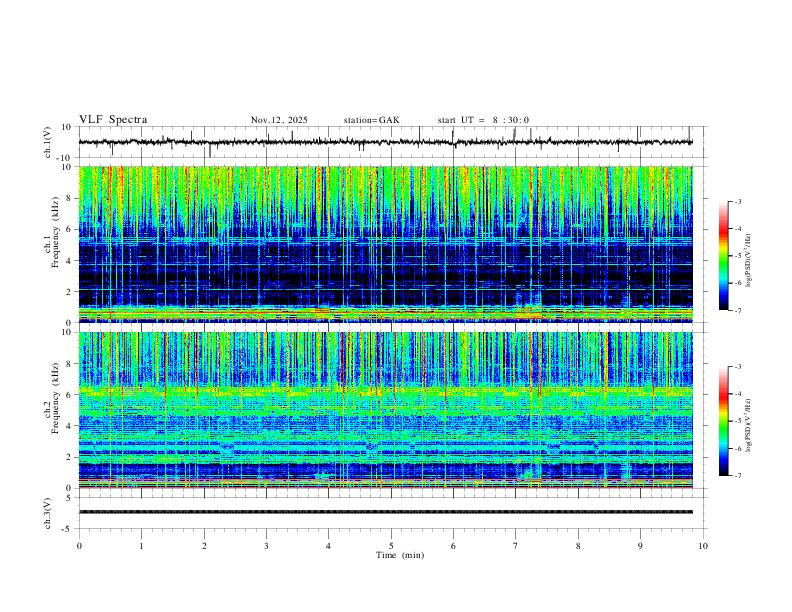Viewport: 792px width, 612px height.
Task: Click the ch.1 "Frequency (kHz)" axis label
Action: (x=55, y=231)
